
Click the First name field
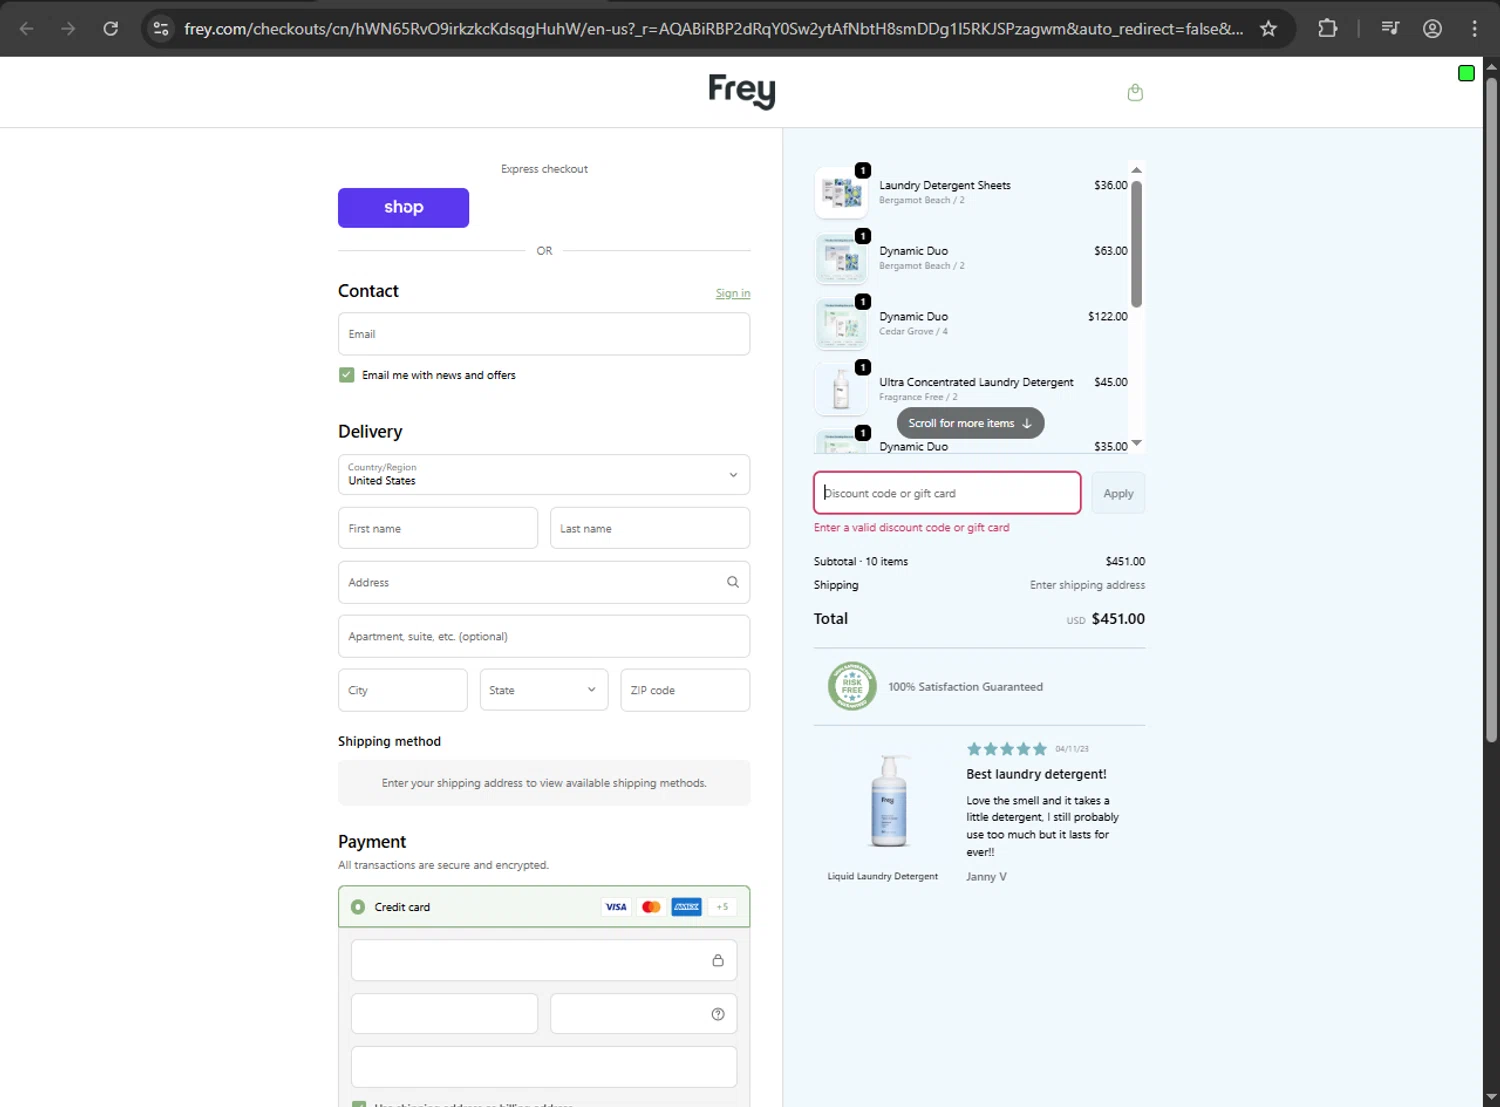point(438,528)
